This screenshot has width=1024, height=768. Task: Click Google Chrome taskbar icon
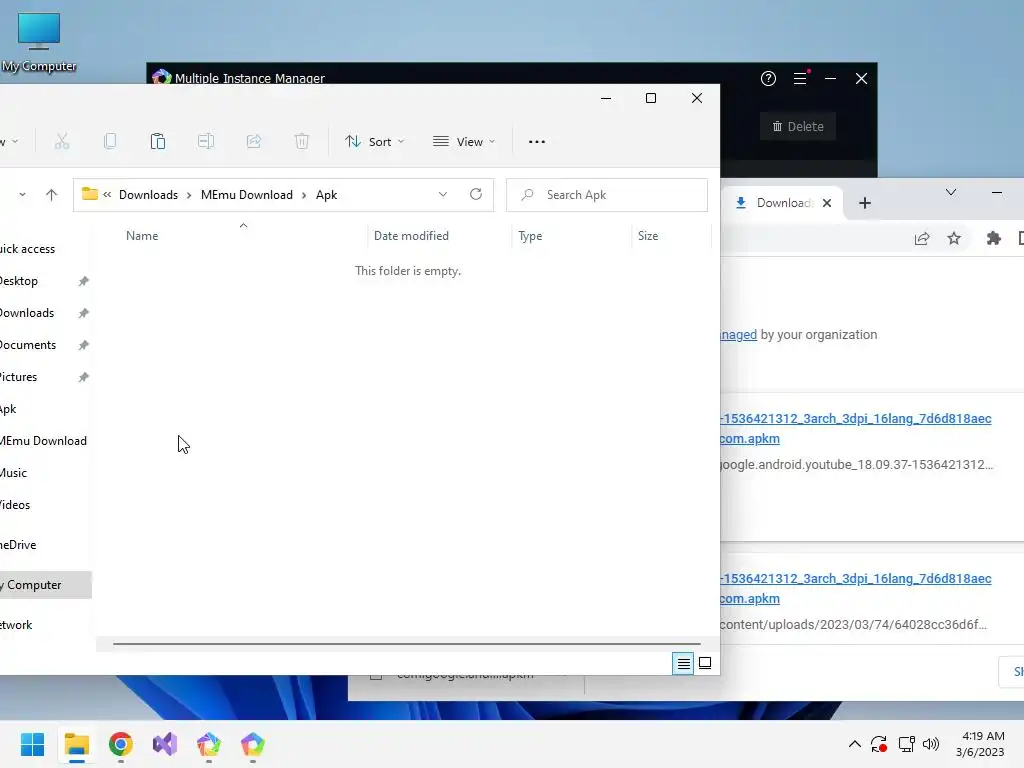coord(121,744)
